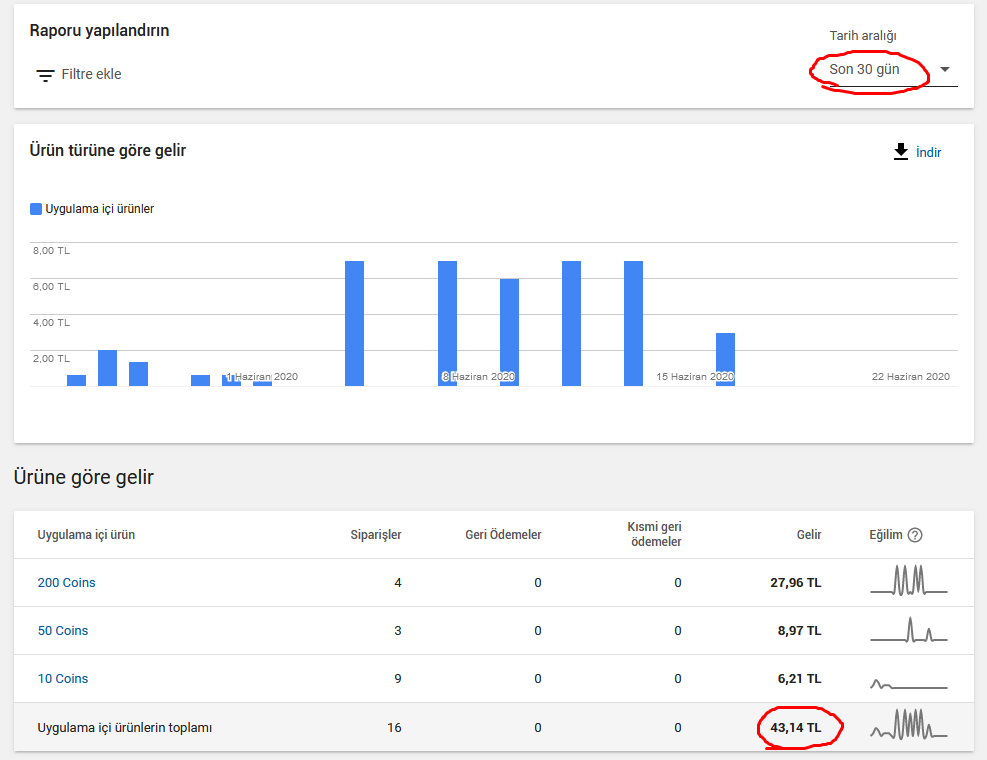Sort by the Gelir column header
The height and width of the screenshot is (760, 987).
(809, 535)
